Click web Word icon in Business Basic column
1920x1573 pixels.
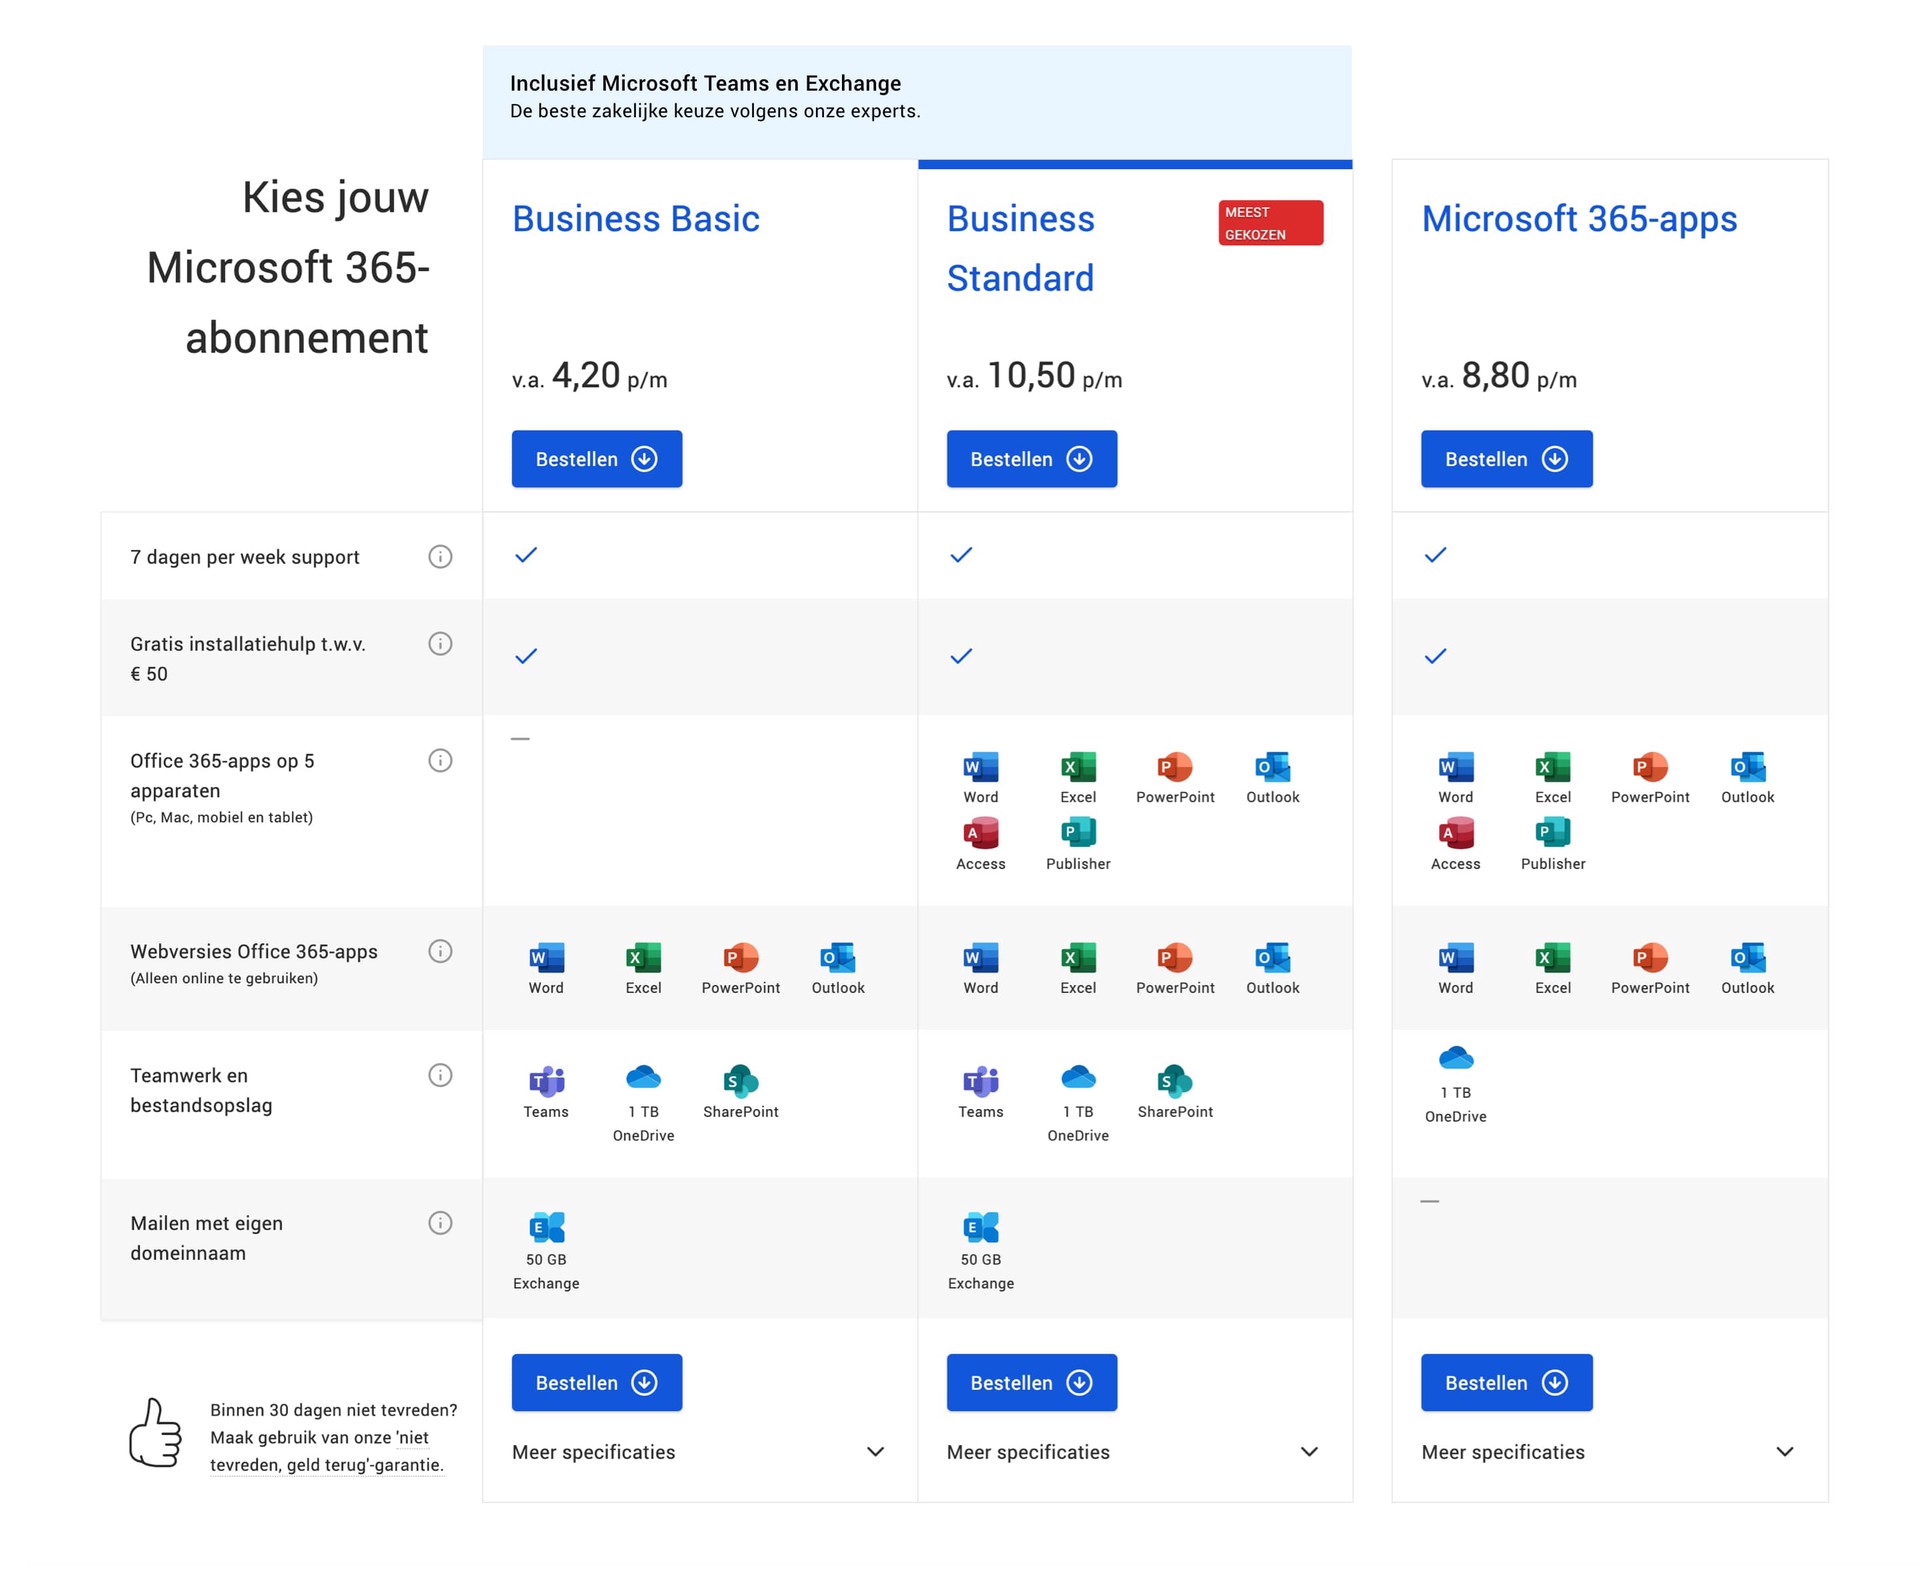click(x=546, y=957)
